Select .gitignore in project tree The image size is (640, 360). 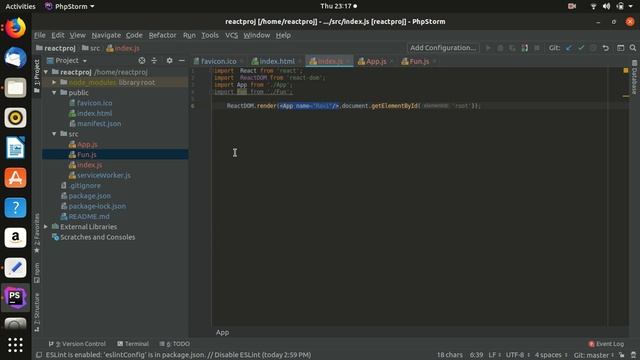pos(84,185)
